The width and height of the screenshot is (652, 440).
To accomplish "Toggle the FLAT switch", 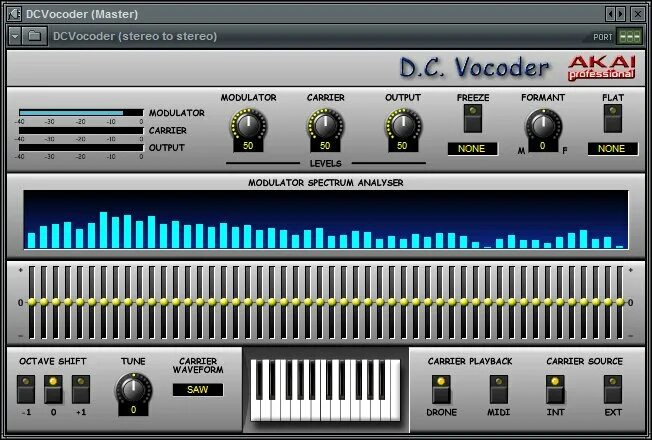I will tap(612, 119).
